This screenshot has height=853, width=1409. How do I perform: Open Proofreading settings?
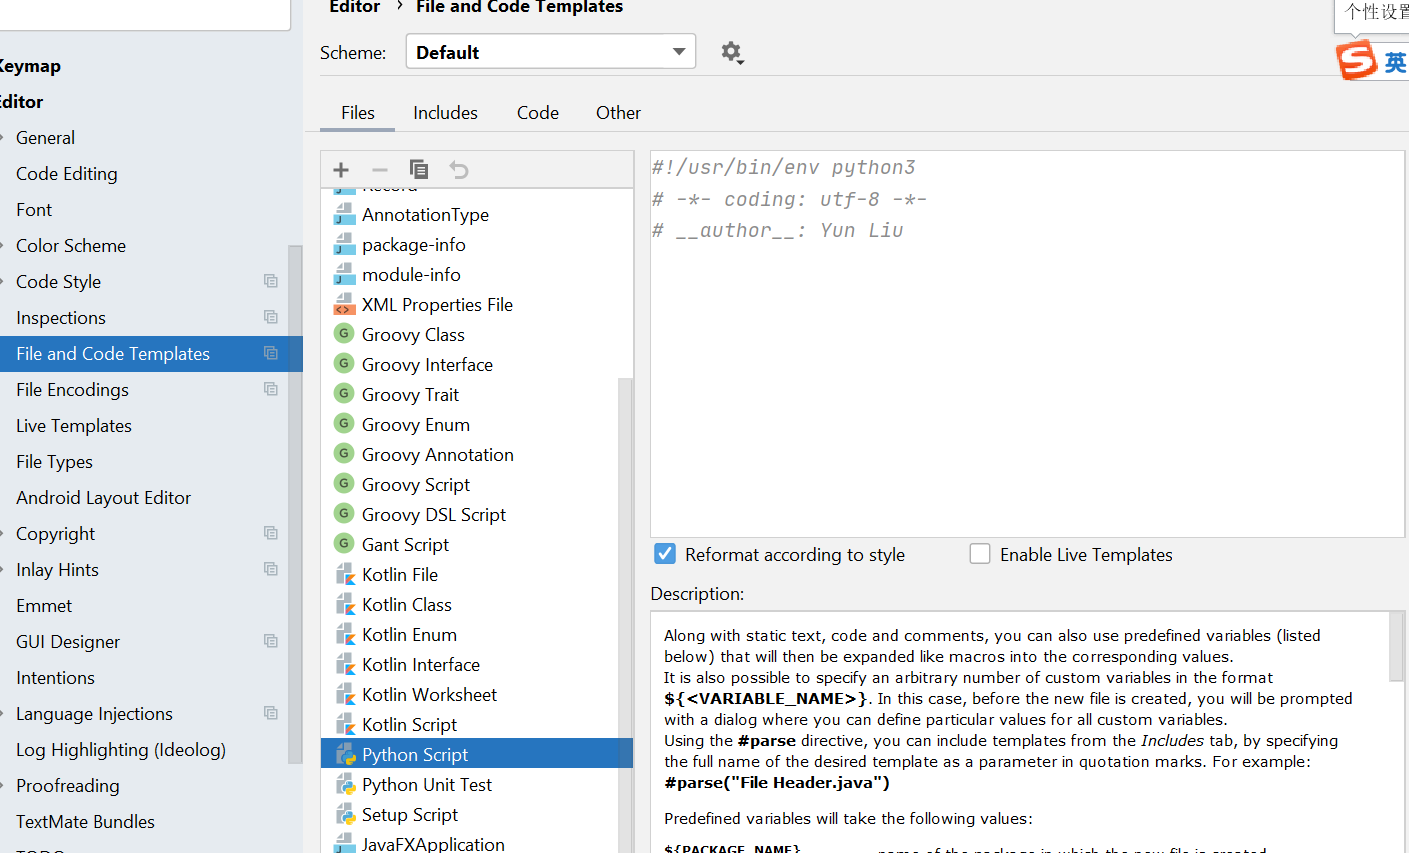coord(68,786)
